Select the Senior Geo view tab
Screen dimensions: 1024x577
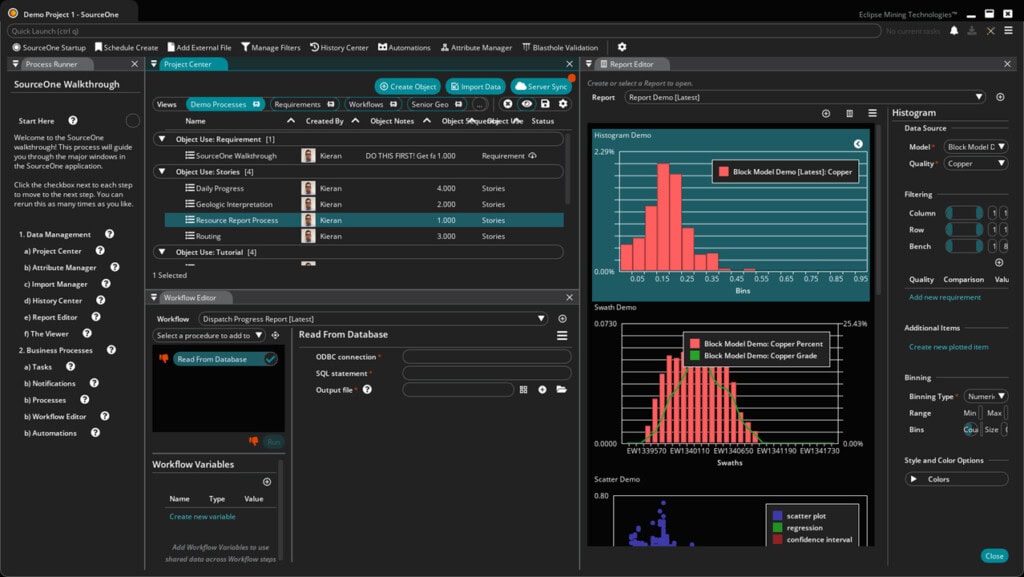pyautogui.click(x=437, y=104)
